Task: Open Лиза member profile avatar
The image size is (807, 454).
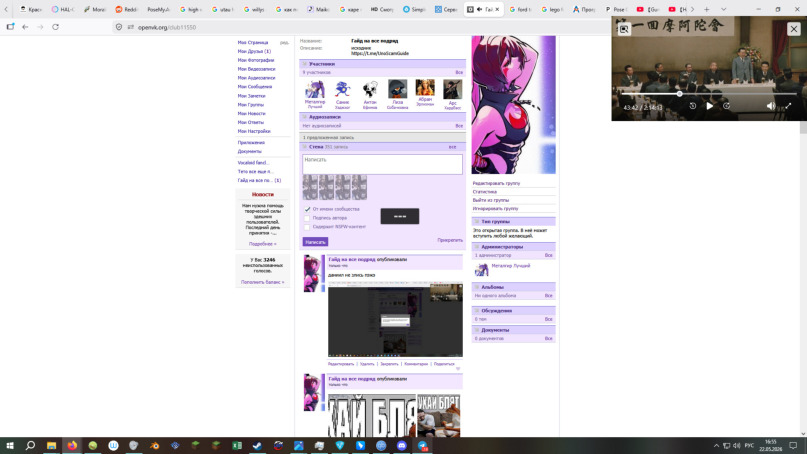Action: (397, 89)
